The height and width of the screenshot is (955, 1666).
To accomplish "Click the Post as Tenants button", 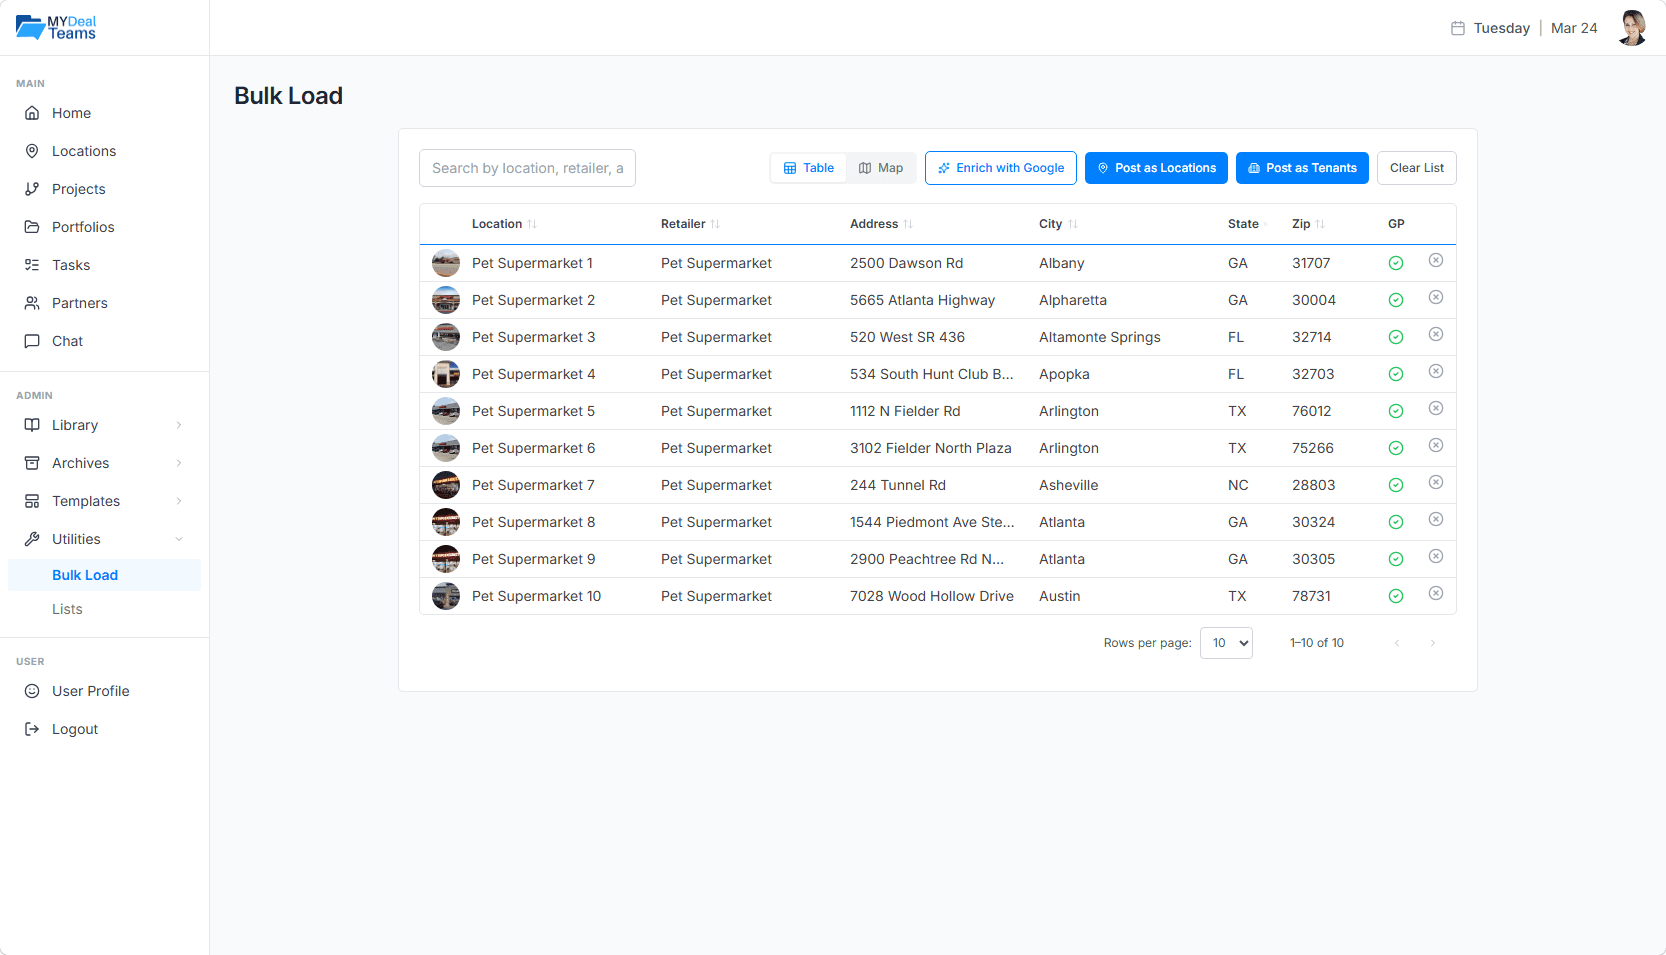I will click(x=1302, y=168).
